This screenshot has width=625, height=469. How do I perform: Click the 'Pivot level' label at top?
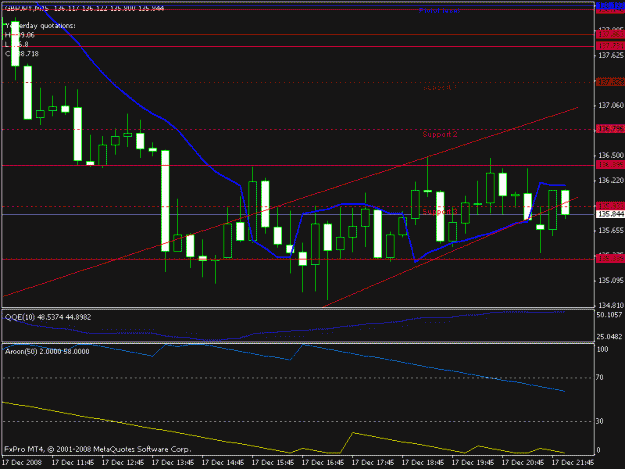[440, 10]
